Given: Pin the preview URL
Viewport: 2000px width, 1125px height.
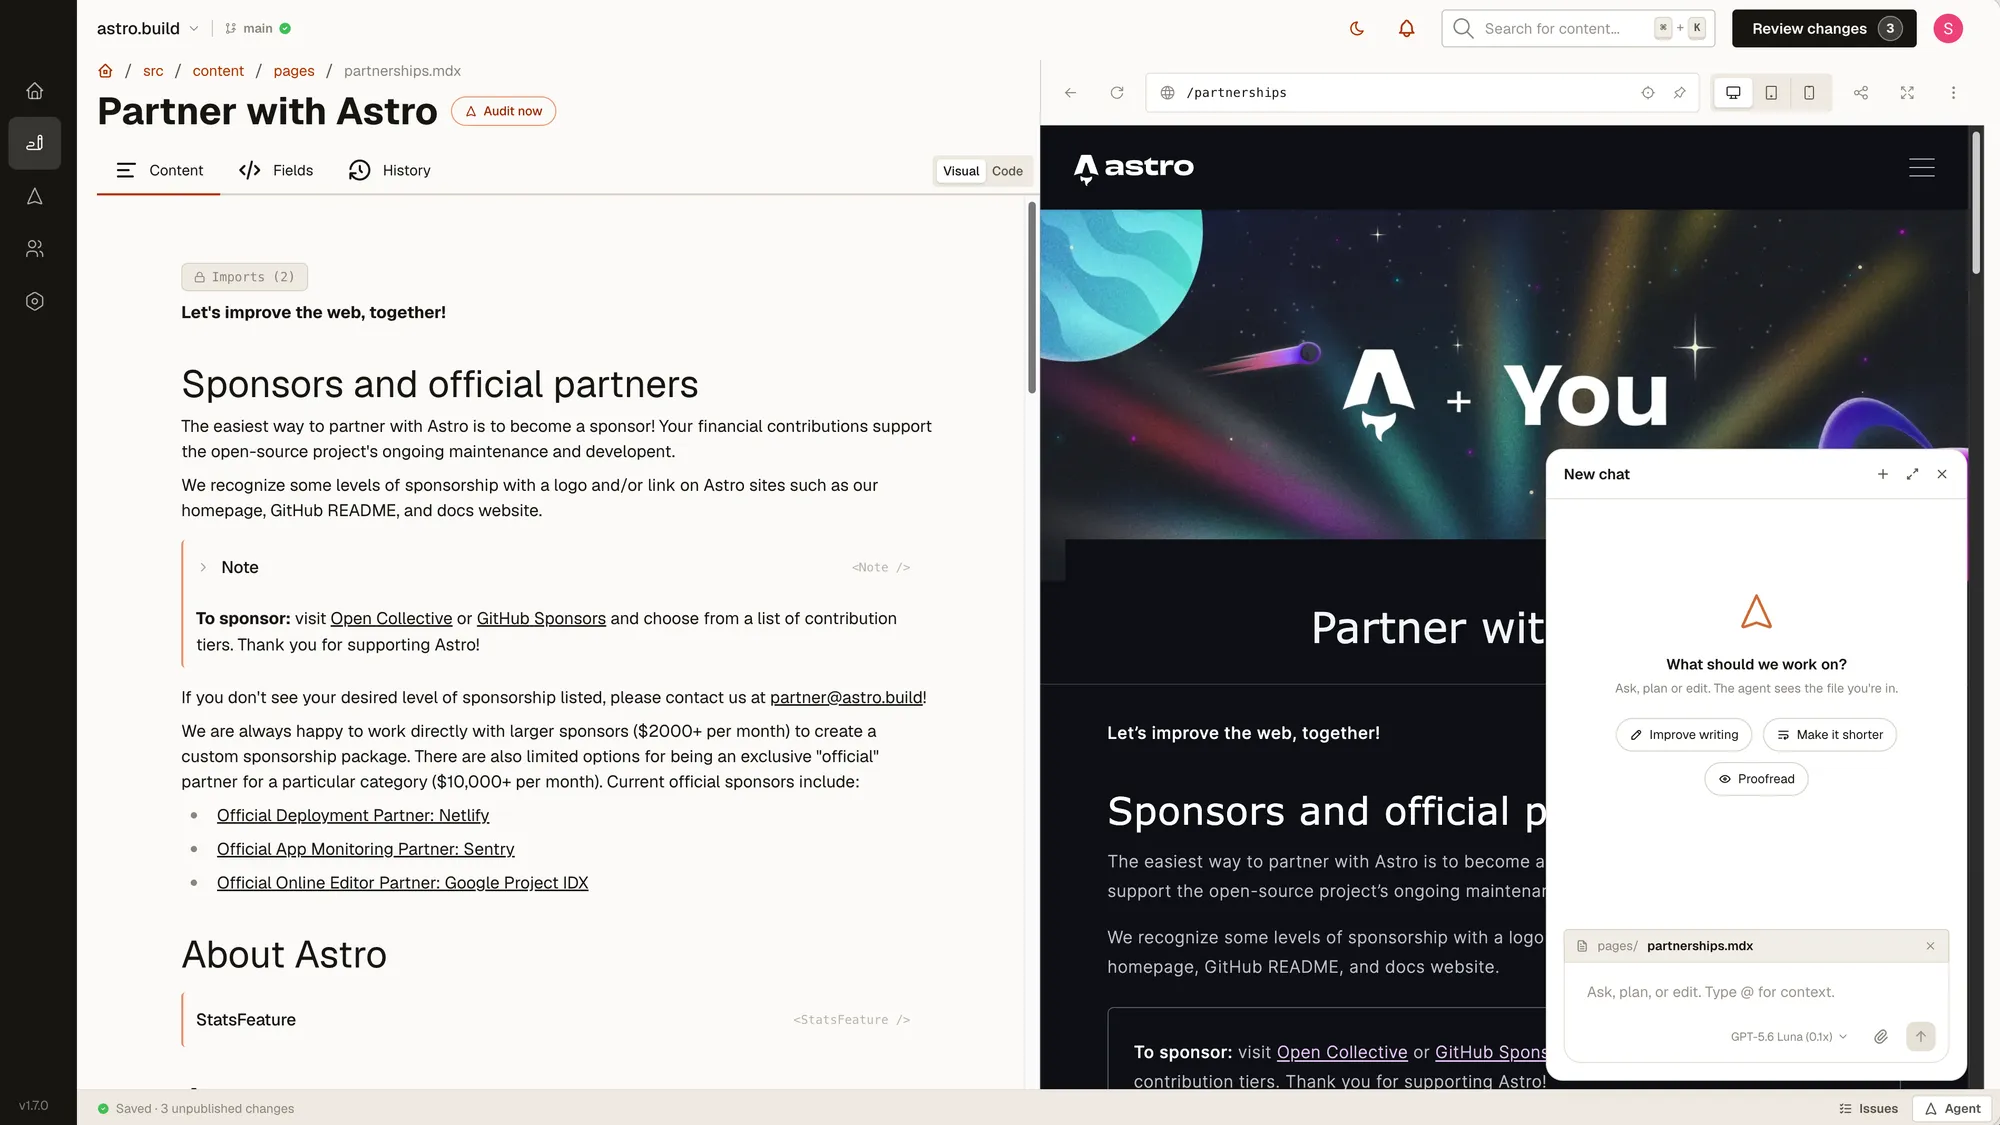Looking at the screenshot, I should [x=1680, y=93].
